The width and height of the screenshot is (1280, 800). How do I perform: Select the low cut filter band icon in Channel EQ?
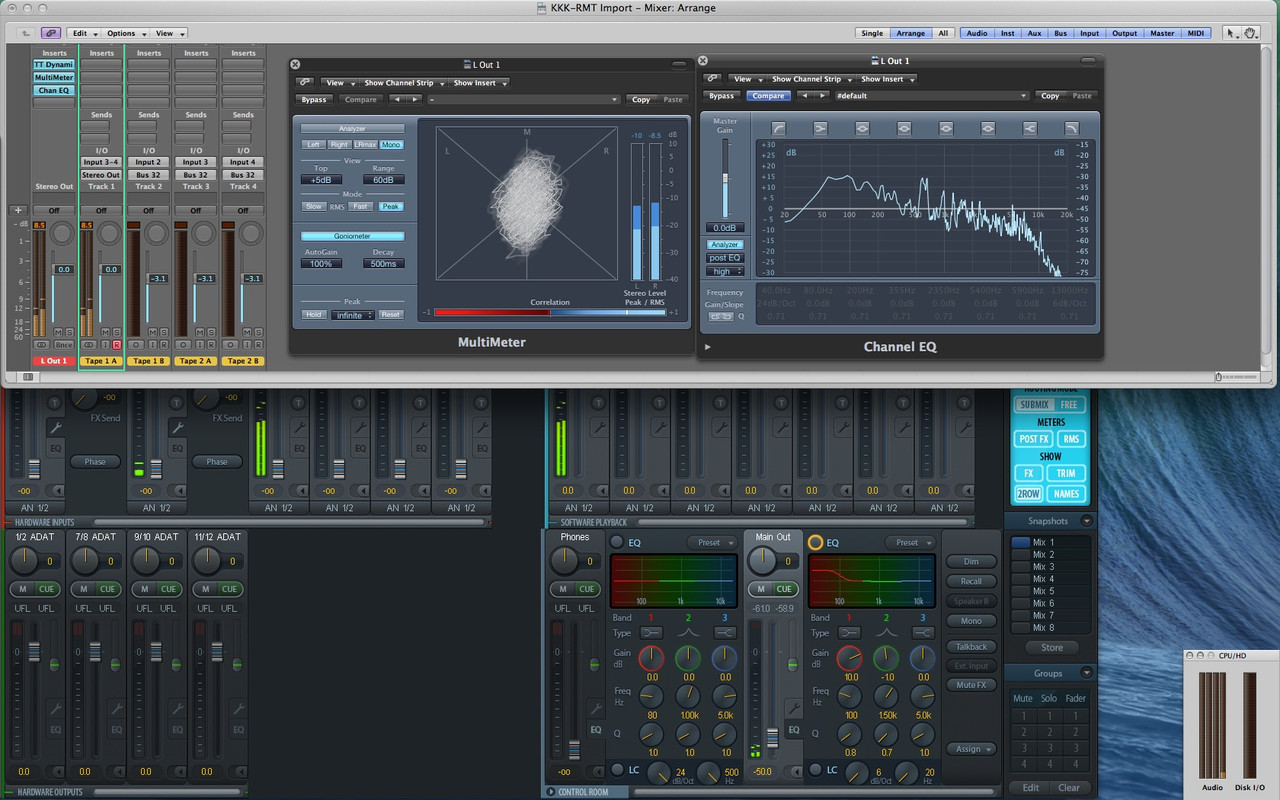pyautogui.click(x=778, y=128)
